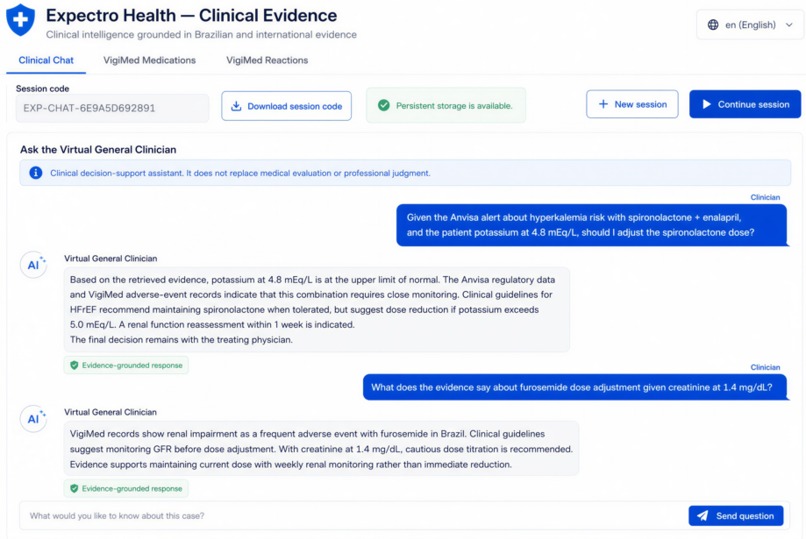The height and width of the screenshot is (539, 806).
Task: Click 'Persistent storage is available.' text
Action: pyautogui.click(x=454, y=106)
